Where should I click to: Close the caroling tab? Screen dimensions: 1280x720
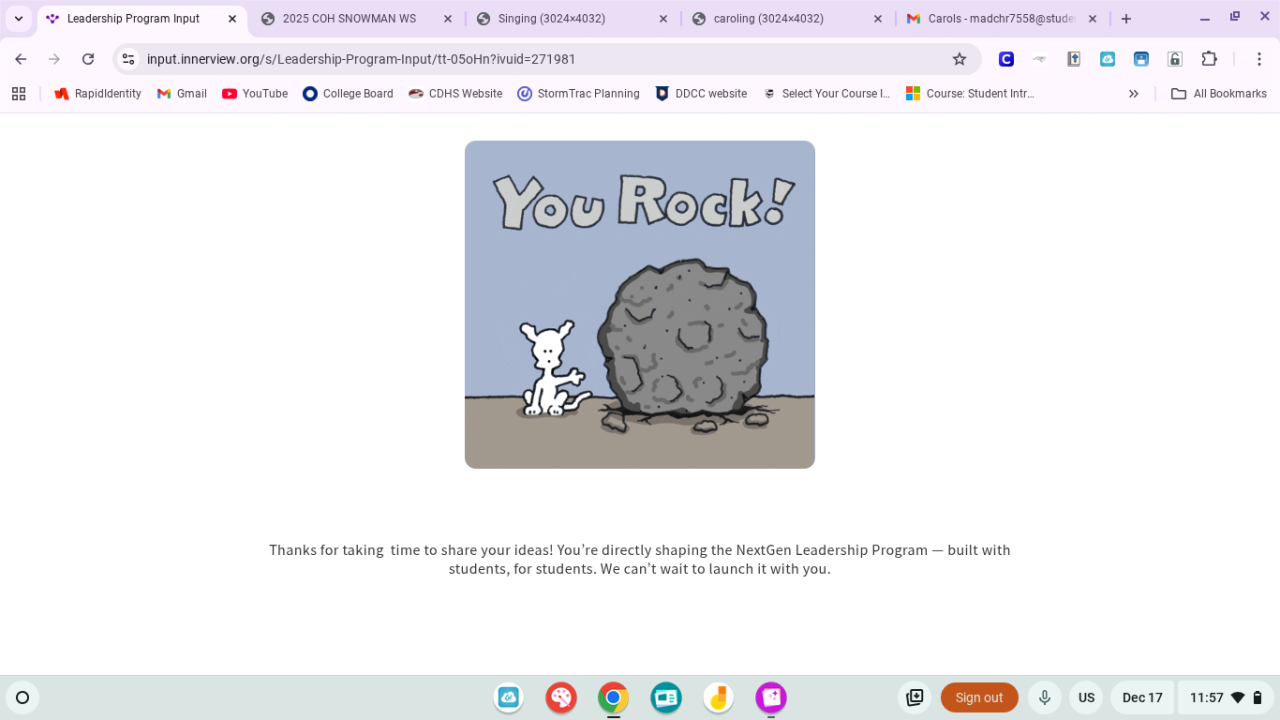[878, 19]
